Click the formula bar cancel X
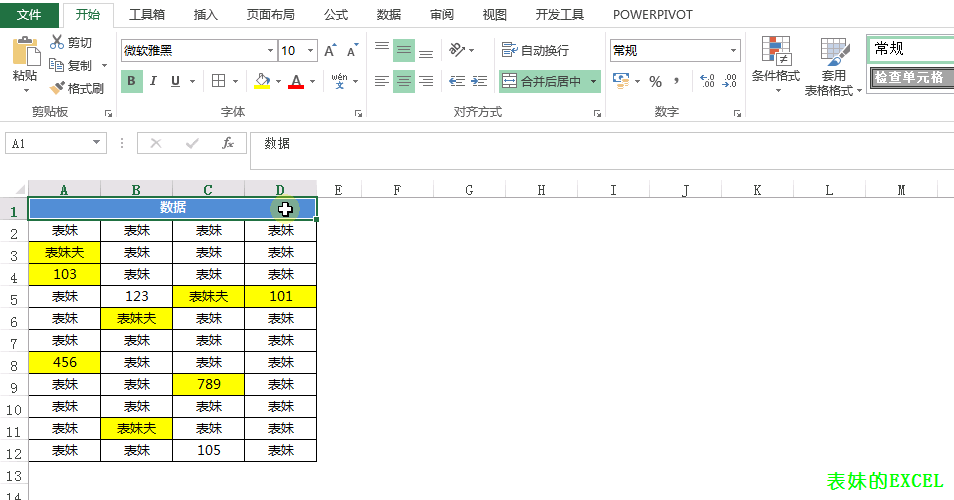954x500 pixels. point(156,143)
